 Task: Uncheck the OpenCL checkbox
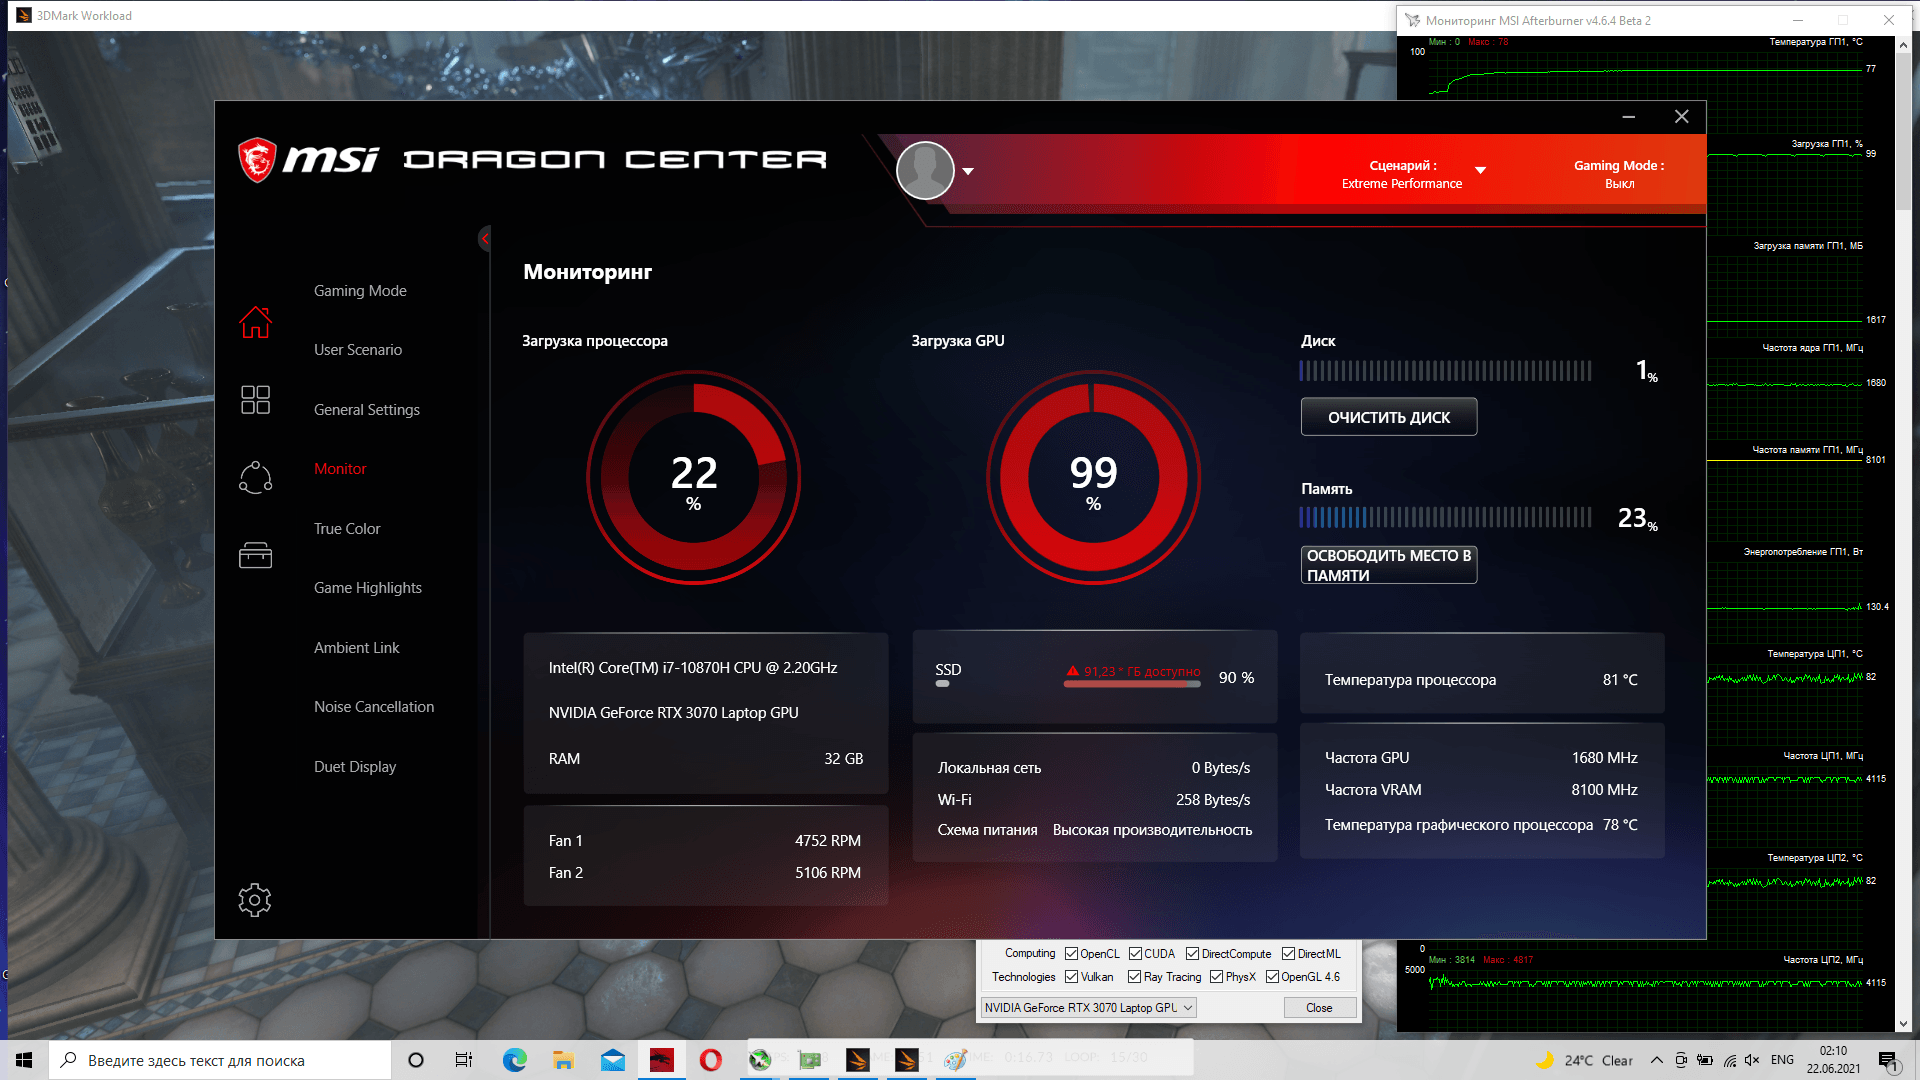[x=1071, y=954]
